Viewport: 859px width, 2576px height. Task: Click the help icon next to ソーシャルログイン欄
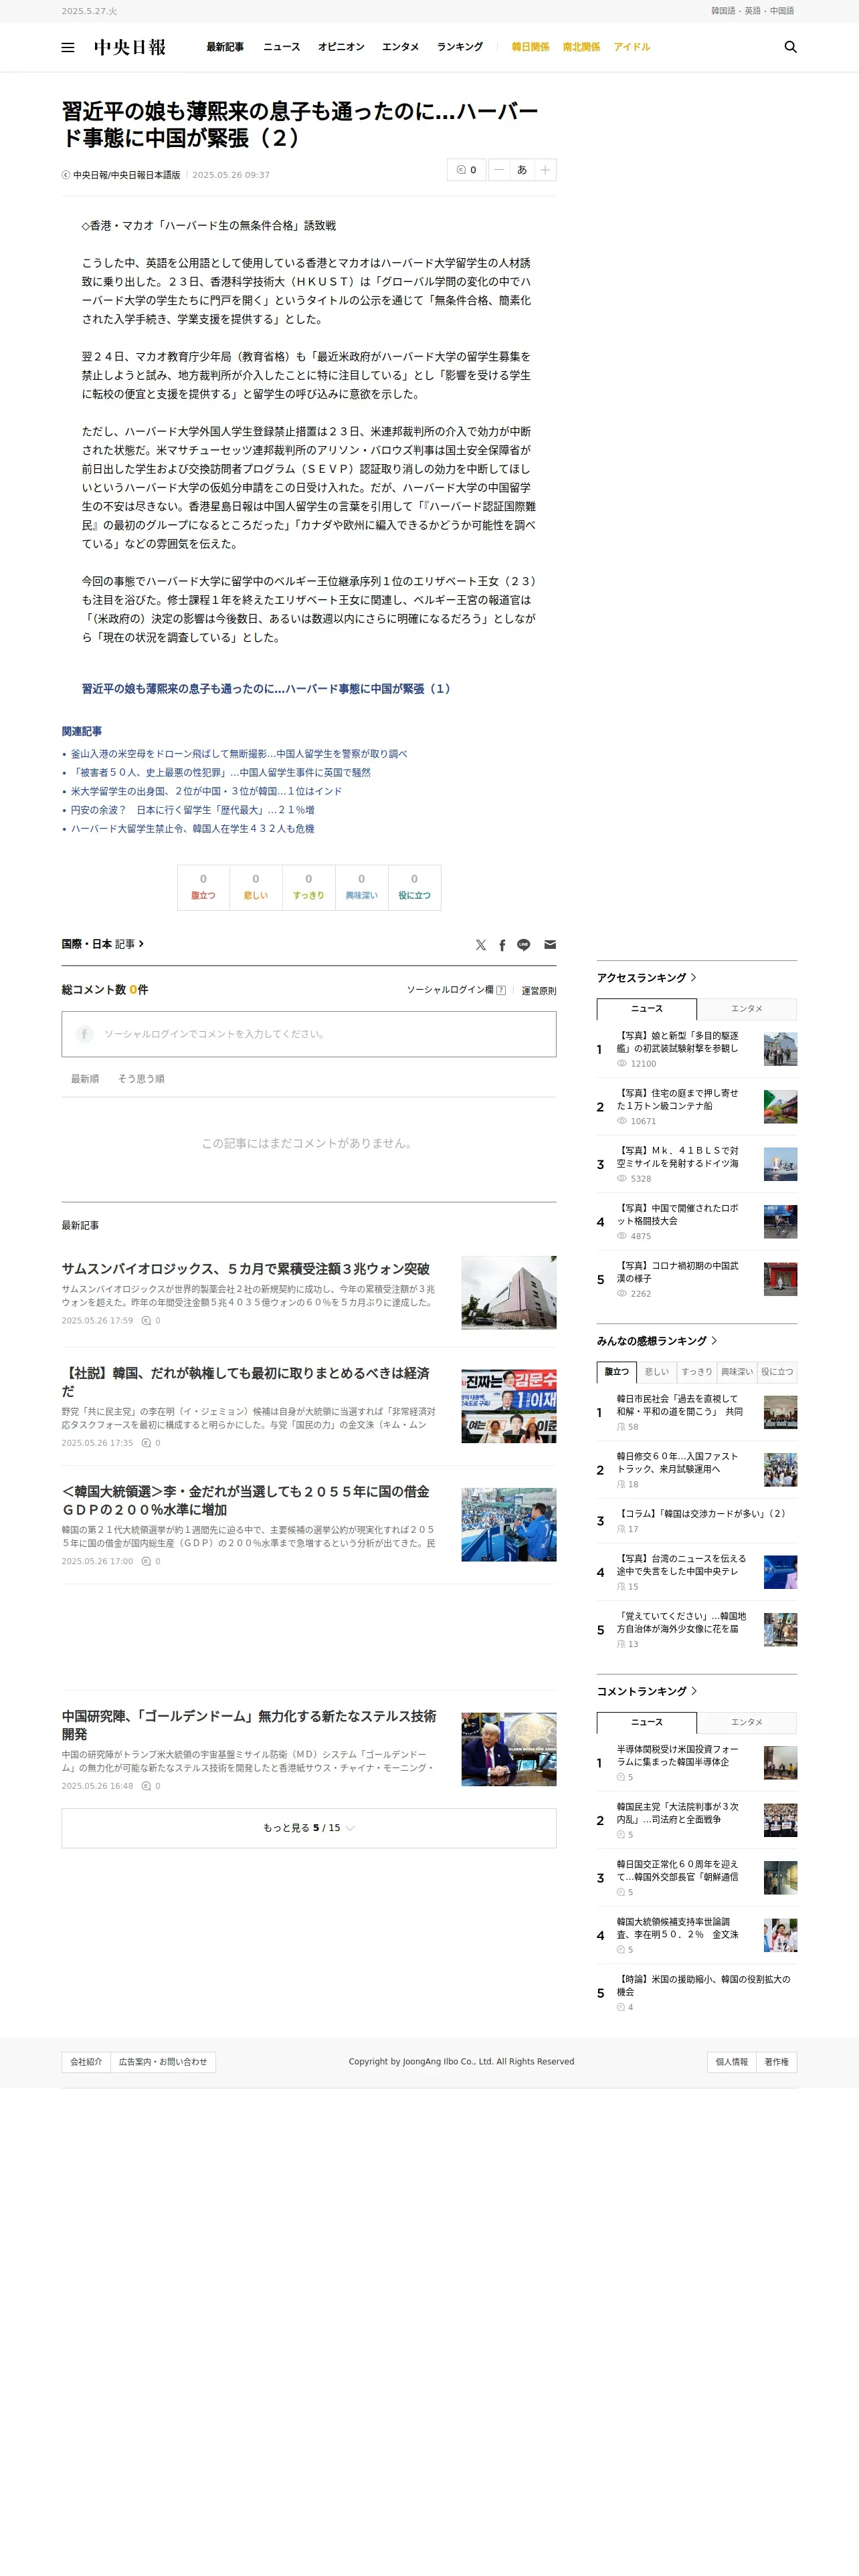(x=501, y=990)
